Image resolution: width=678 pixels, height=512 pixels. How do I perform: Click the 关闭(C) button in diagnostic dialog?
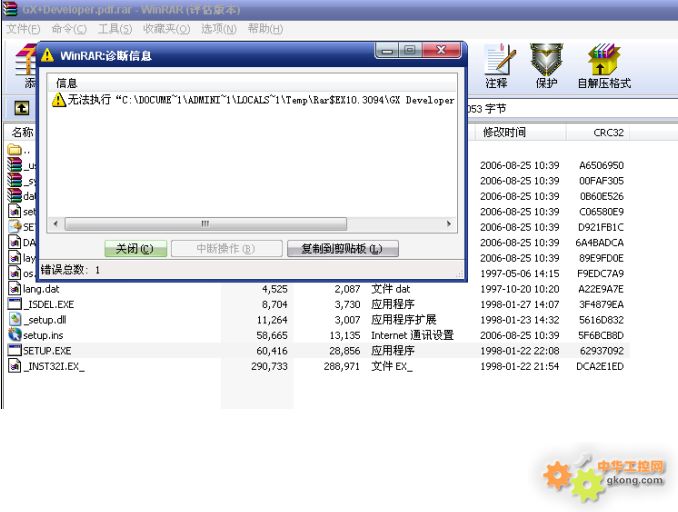135,249
